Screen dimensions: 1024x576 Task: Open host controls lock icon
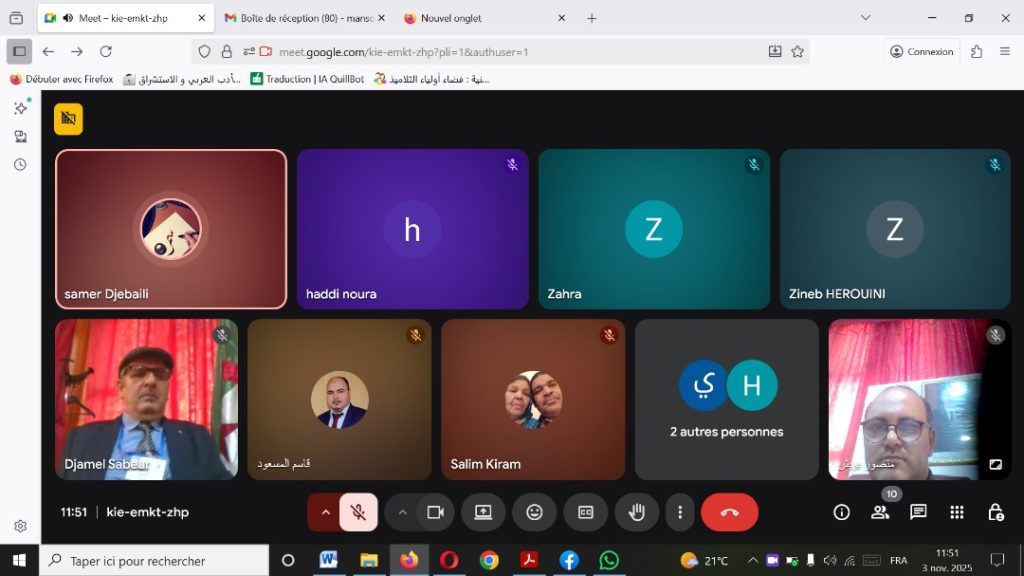click(x=995, y=512)
